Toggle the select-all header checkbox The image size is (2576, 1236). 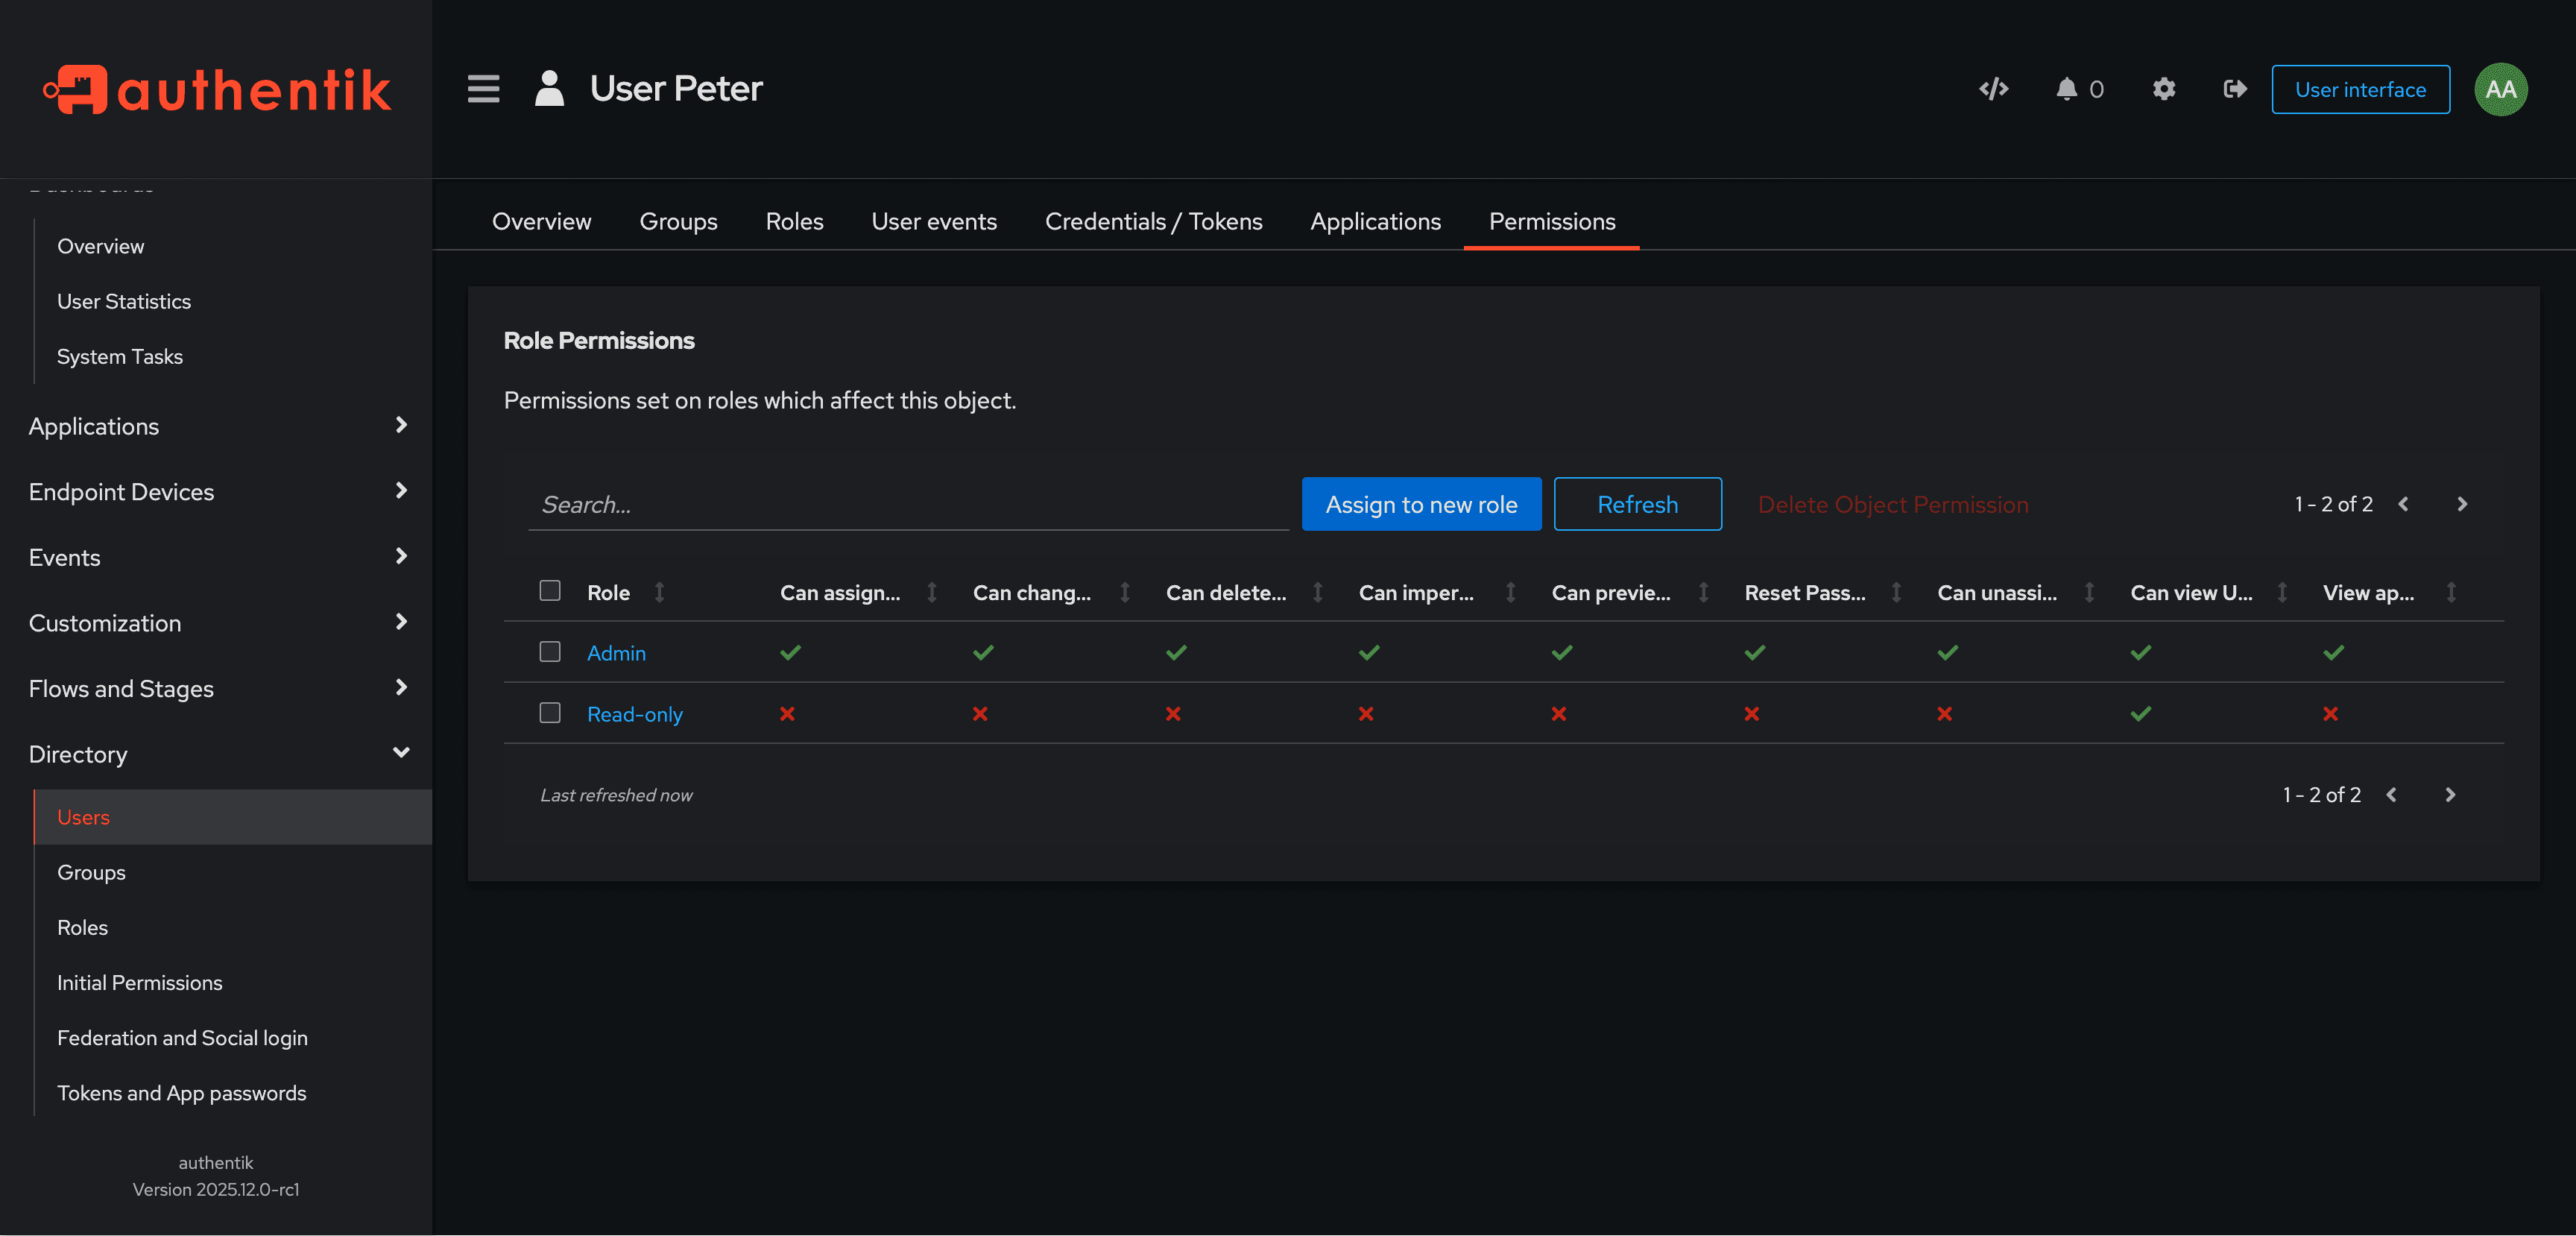(x=550, y=590)
